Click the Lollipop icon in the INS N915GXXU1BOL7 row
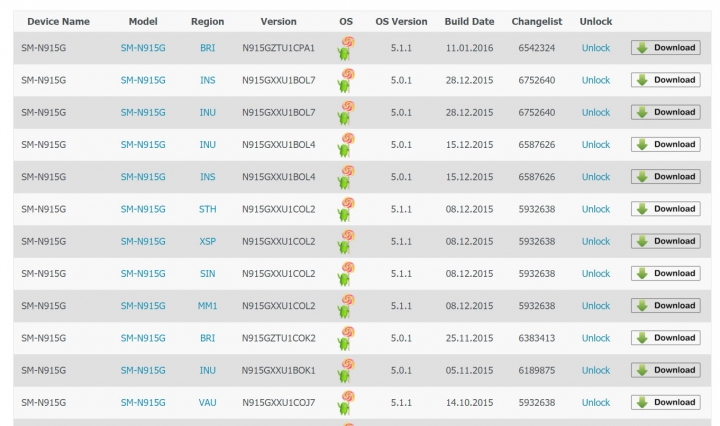 (346, 80)
